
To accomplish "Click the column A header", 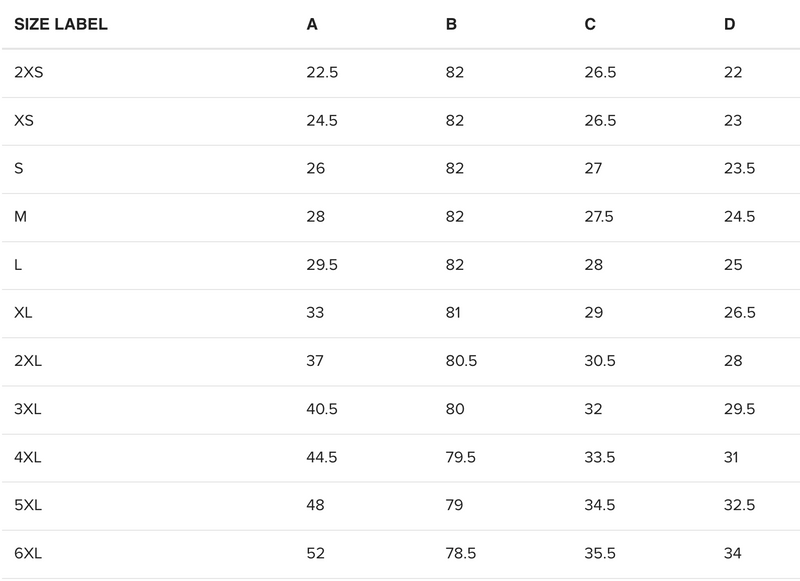I will [312, 25].
